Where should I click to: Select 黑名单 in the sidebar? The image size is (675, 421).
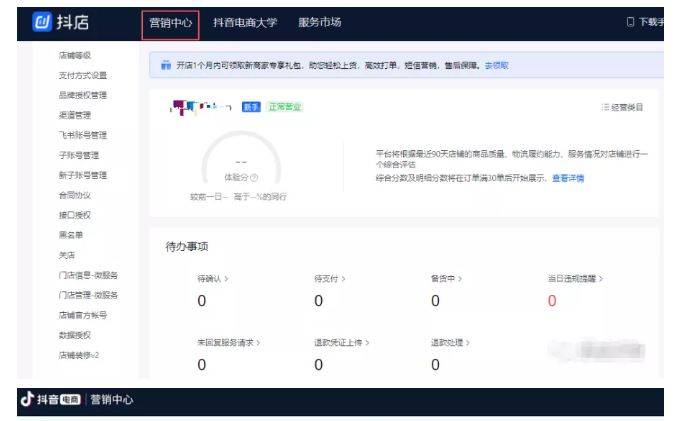point(71,235)
